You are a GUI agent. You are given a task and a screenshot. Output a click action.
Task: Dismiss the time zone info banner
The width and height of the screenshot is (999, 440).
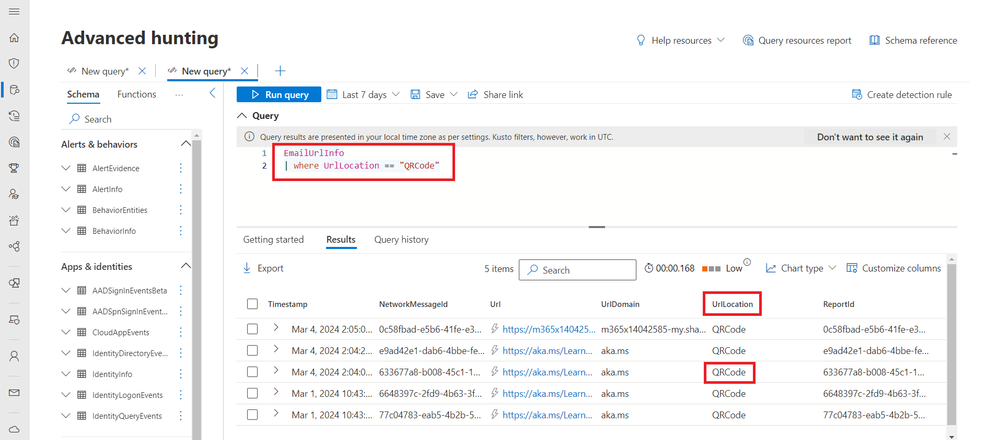(x=947, y=137)
